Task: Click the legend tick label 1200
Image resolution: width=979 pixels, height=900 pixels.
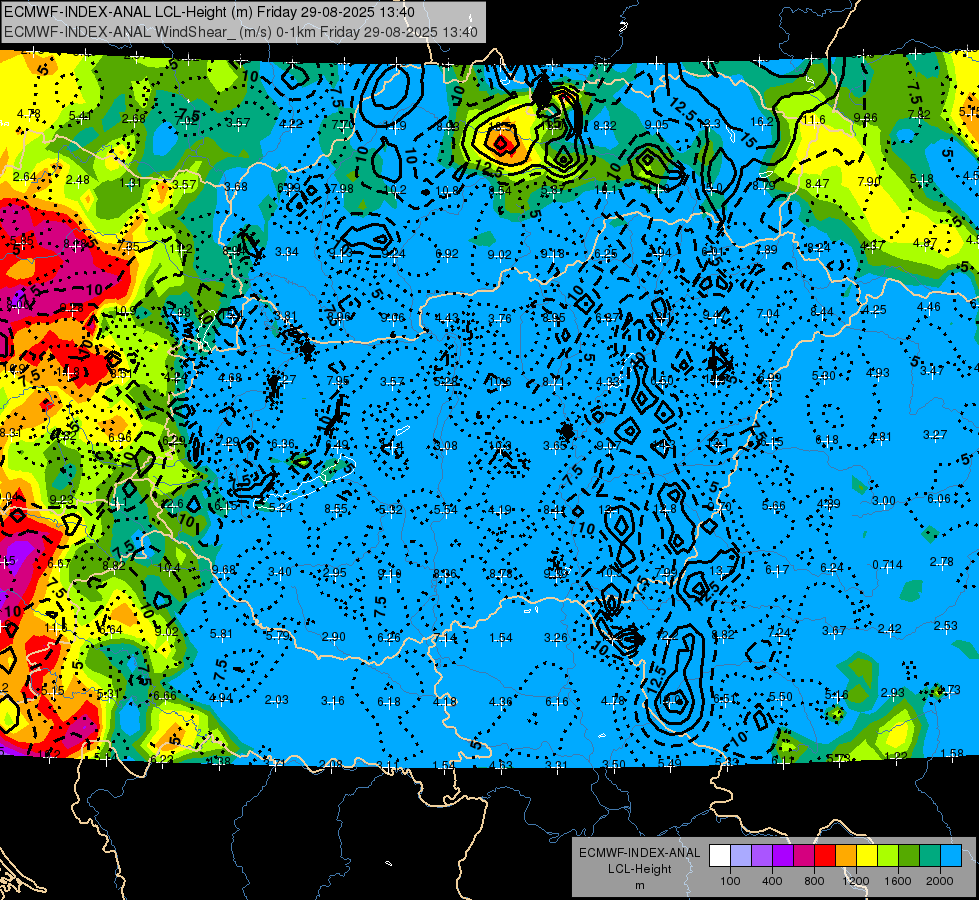Action: pyautogui.click(x=856, y=881)
